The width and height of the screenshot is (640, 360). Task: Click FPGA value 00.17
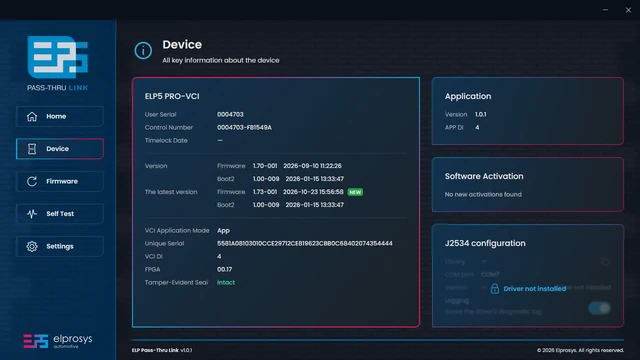click(224, 269)
